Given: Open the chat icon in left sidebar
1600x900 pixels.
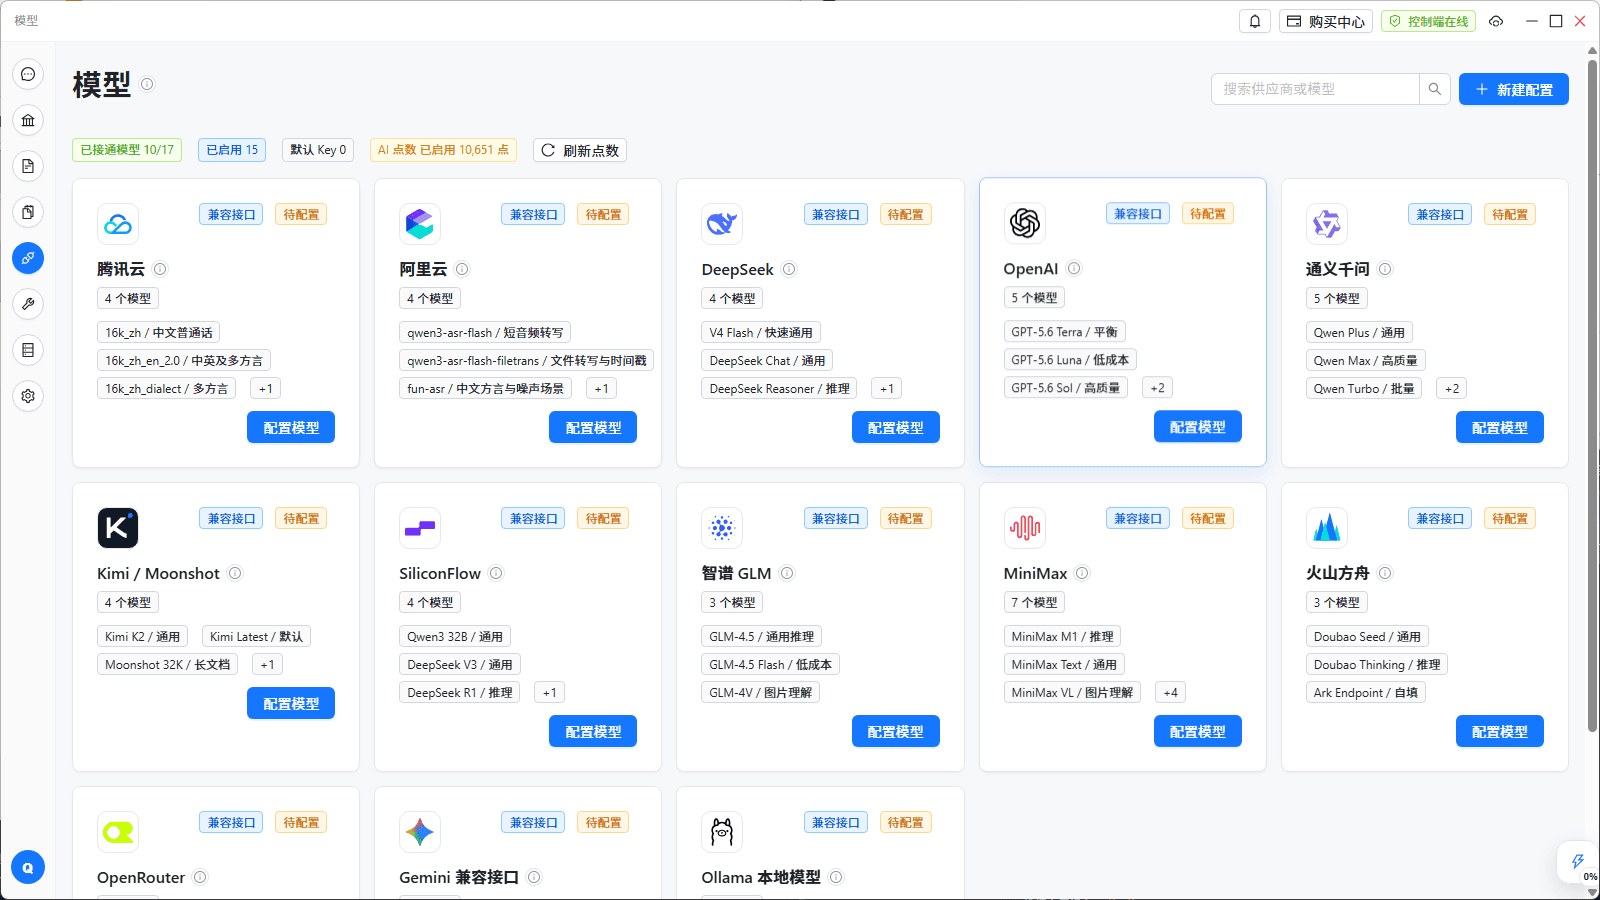Looking at the screenshot, I should [x=28, y=74].
